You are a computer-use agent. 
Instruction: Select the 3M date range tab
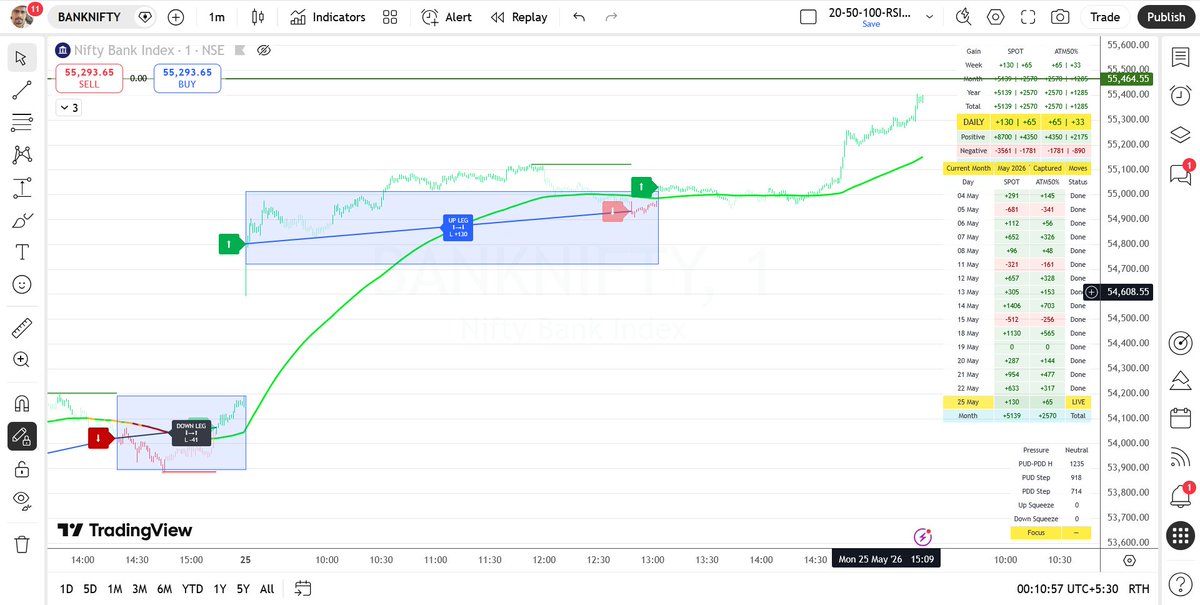click(x=140, y=589)
